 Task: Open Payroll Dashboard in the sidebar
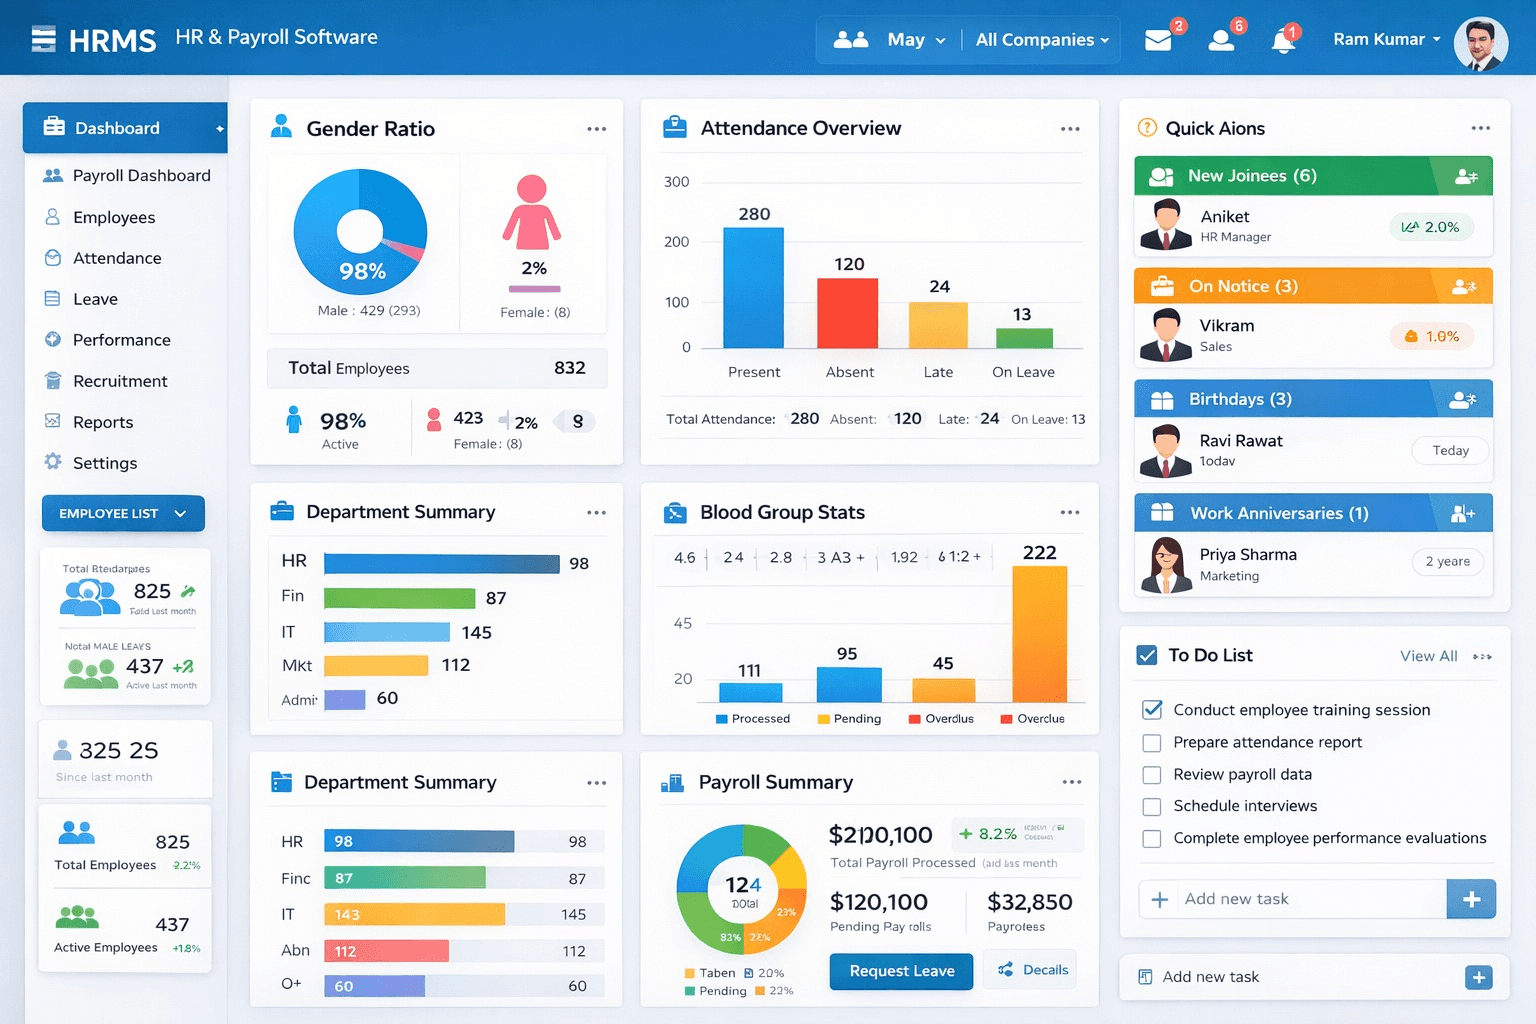(x=126, y=176)
